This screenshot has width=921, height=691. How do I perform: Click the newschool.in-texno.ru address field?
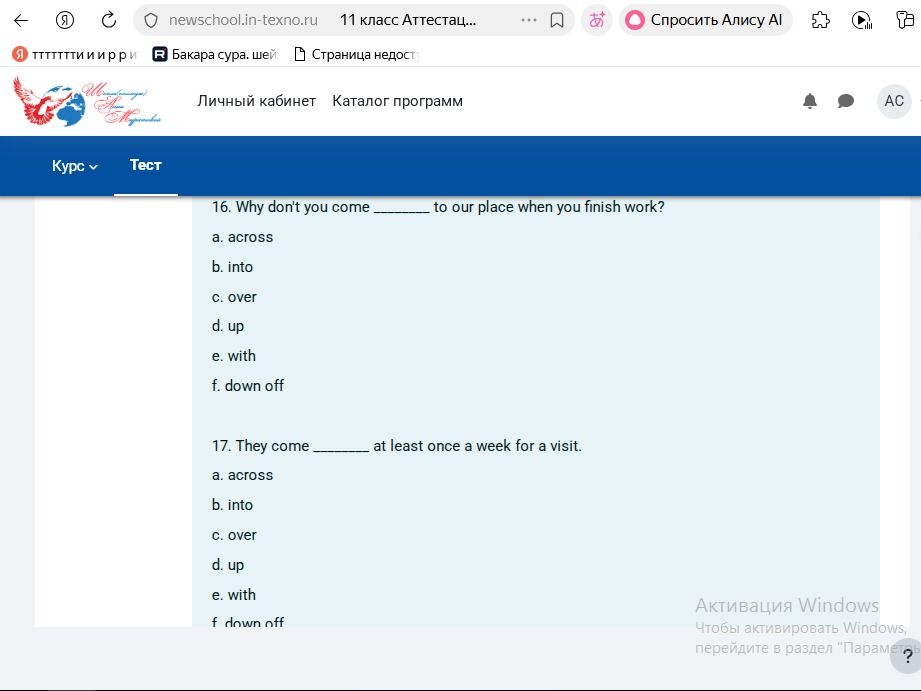(x=243, y=21)
